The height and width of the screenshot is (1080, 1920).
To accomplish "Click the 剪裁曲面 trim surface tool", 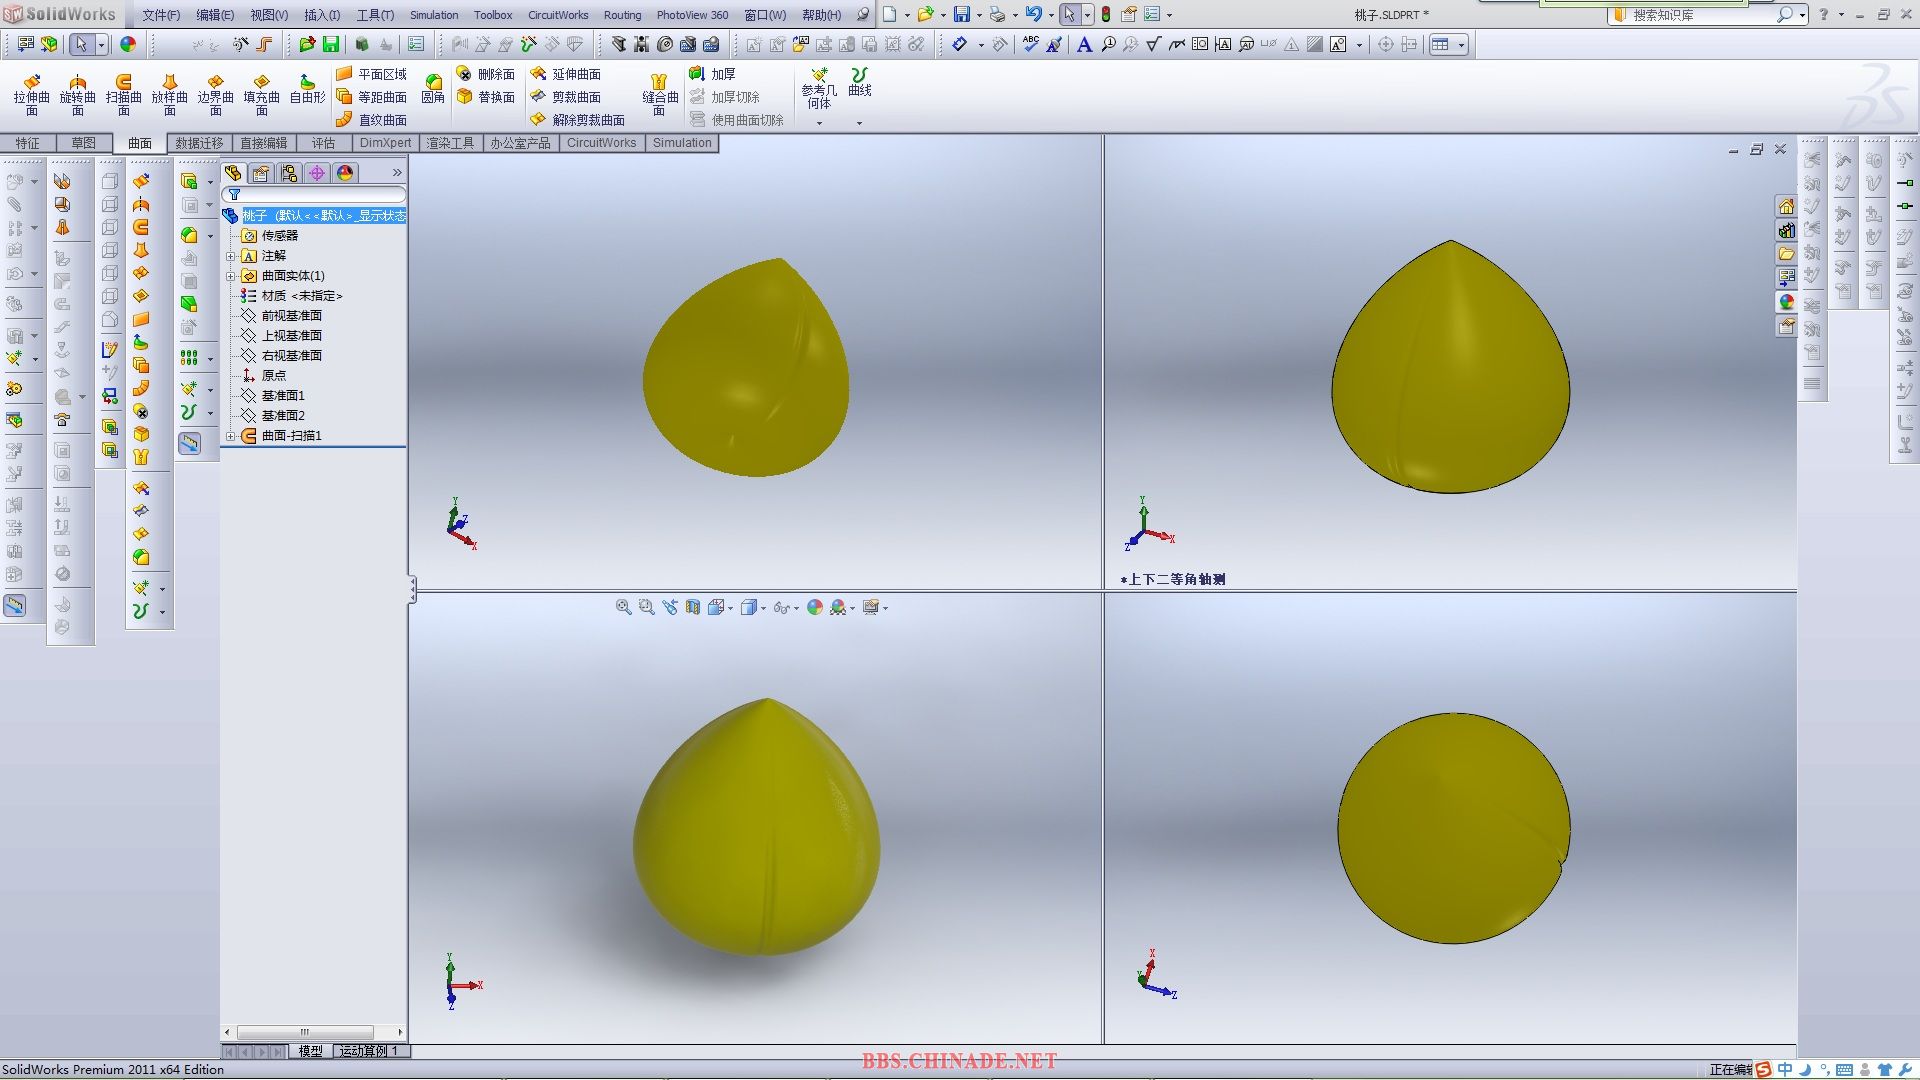I will pos(565,97).
